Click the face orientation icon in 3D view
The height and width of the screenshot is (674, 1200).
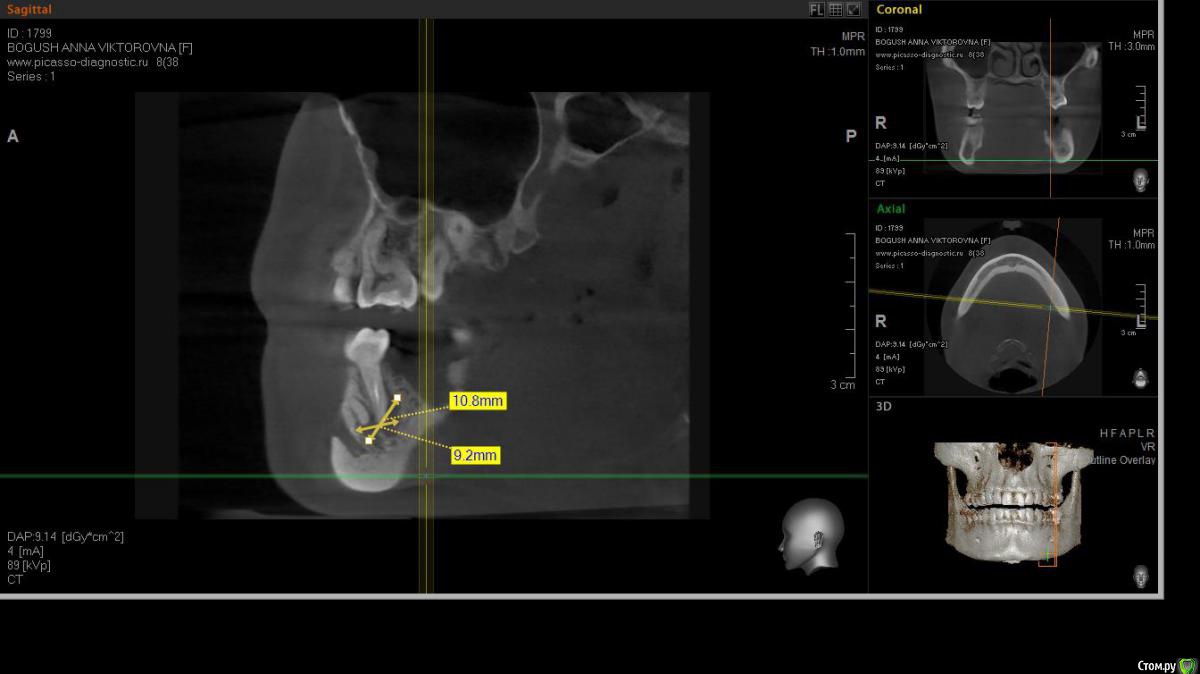pos(1141,576)
